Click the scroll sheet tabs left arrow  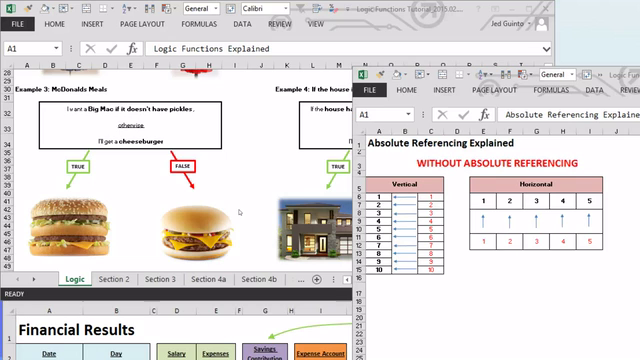(x=18, y=279)
